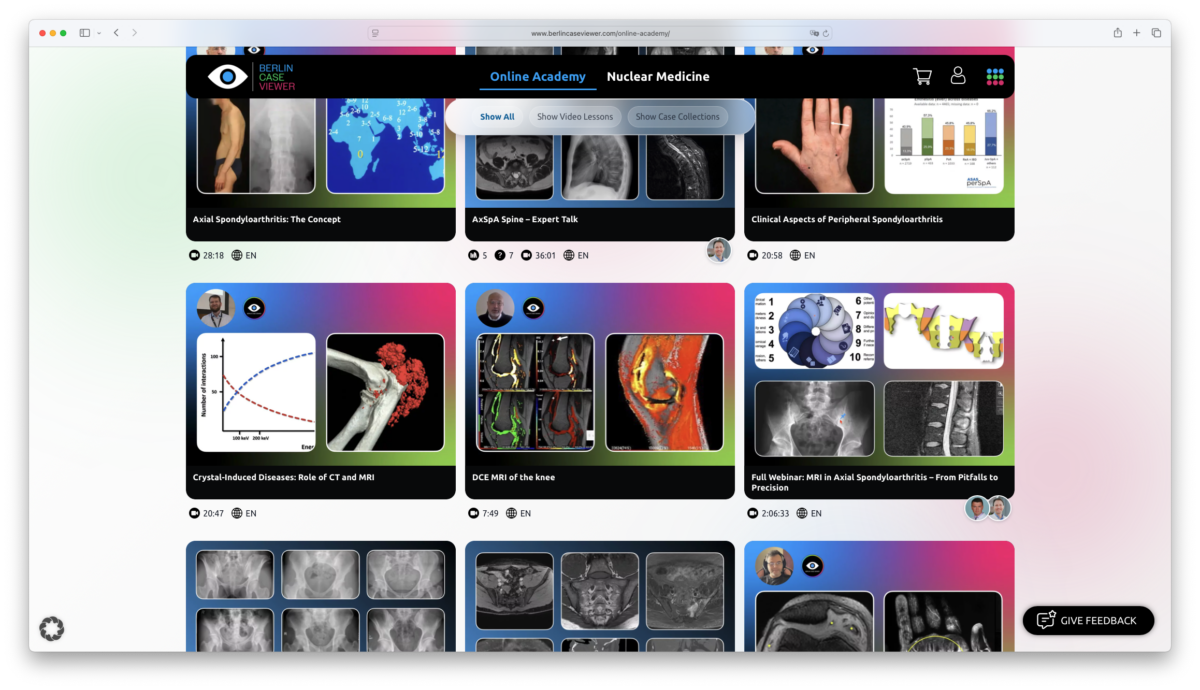Click eye badge on DCE MRI knee card
Image resolution: width=1200 pixels, height=690 pixels.
tap(533, 308)
